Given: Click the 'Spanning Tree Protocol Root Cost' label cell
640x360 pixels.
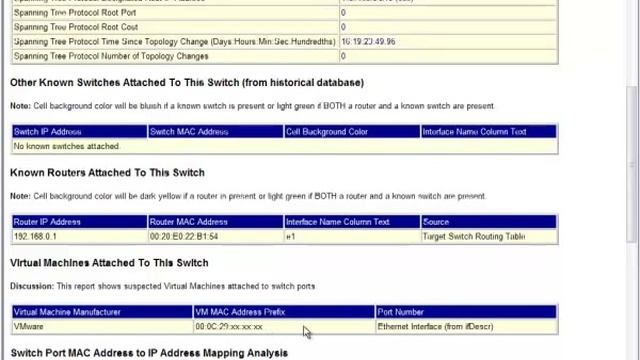Looking at the screenshot, I should (176, 27).
